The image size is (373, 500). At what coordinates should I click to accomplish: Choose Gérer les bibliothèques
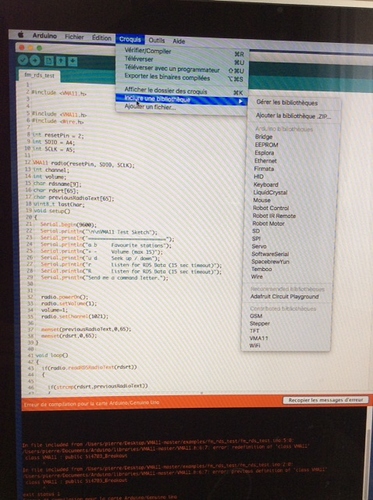[287, 103]
